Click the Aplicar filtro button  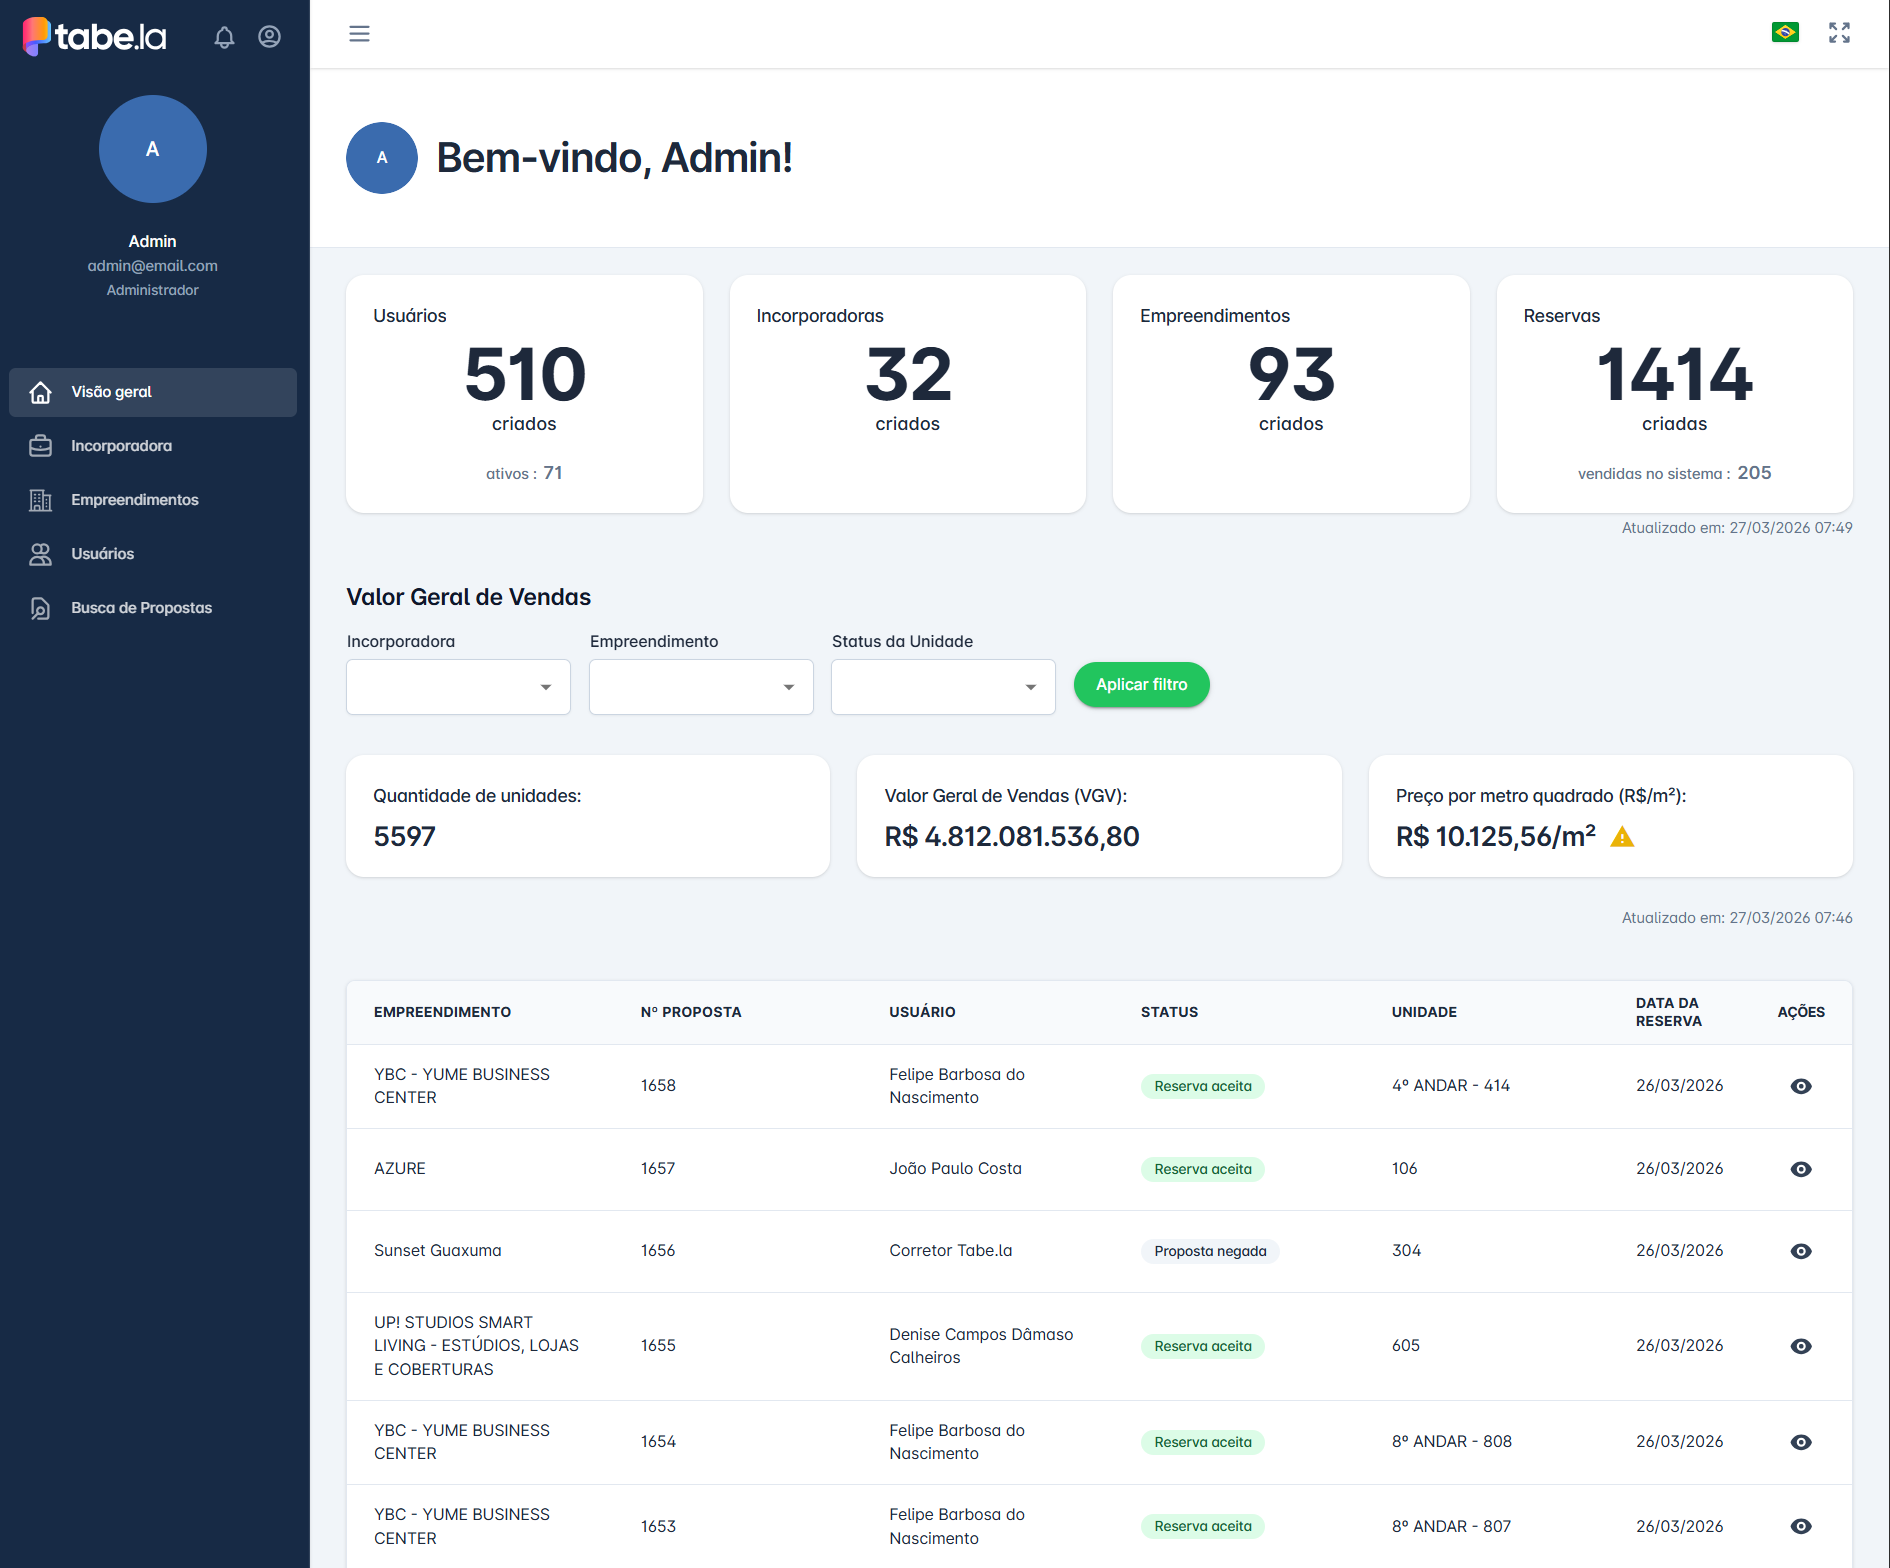tap(1141, 685)
